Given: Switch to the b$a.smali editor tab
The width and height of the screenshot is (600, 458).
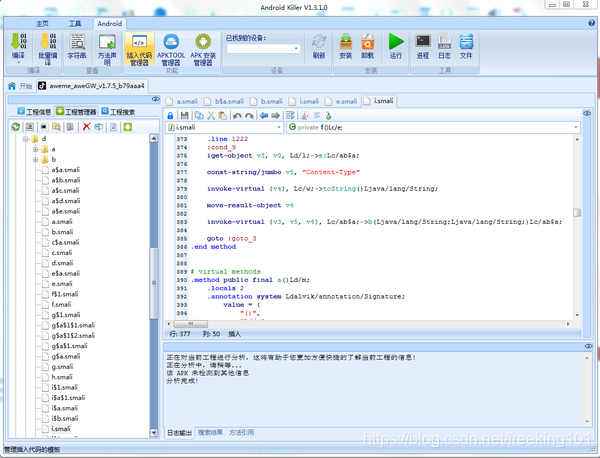Looking at the screenshot, I should click(224, 101).
